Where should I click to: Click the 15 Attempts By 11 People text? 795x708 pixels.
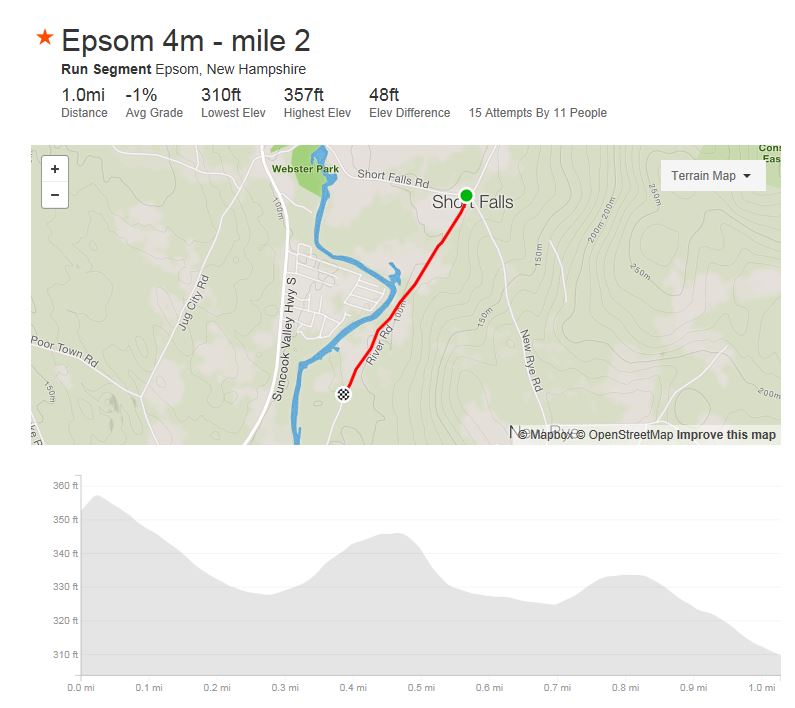(x=537, y=113)
